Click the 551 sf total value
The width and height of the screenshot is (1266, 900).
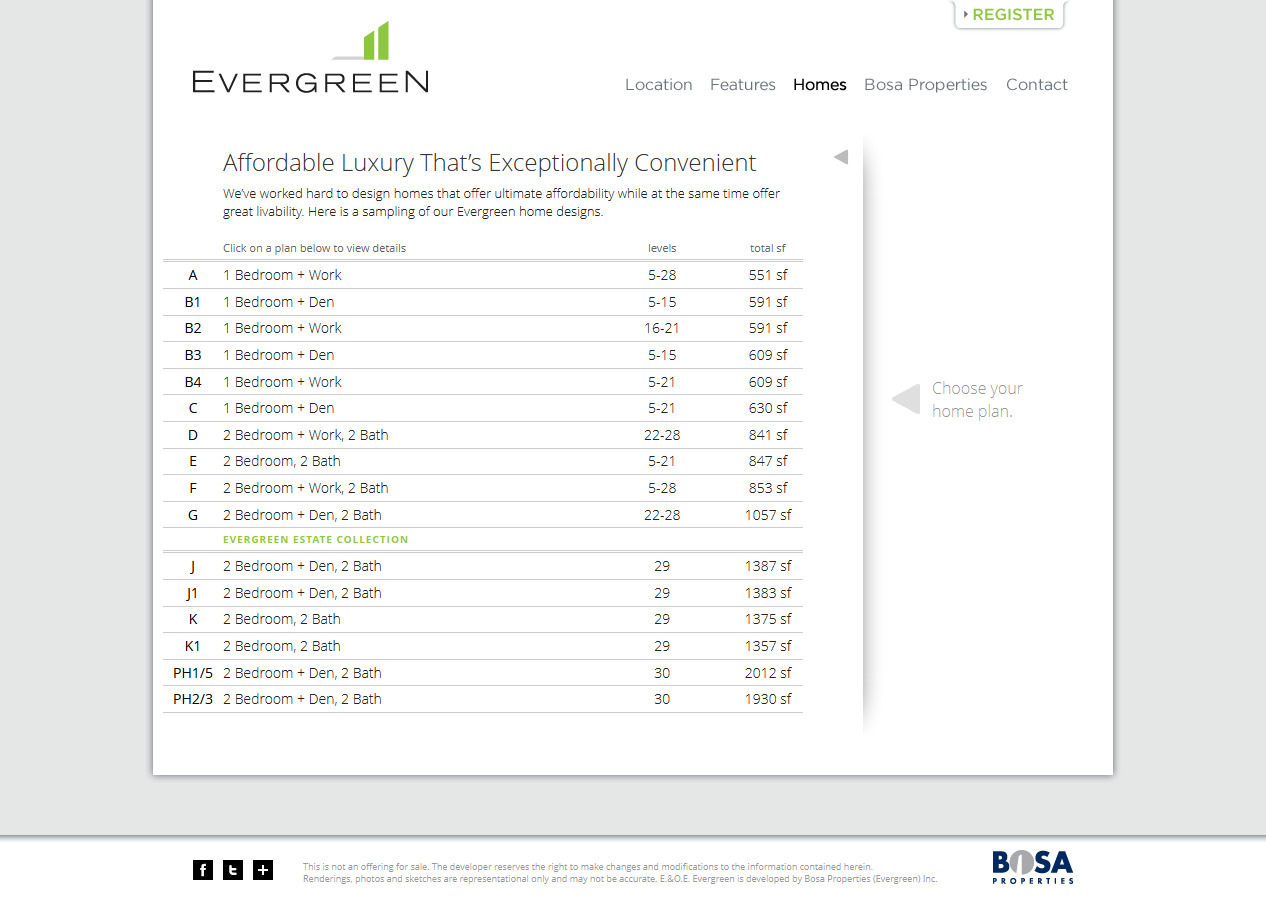click(768, 275)
